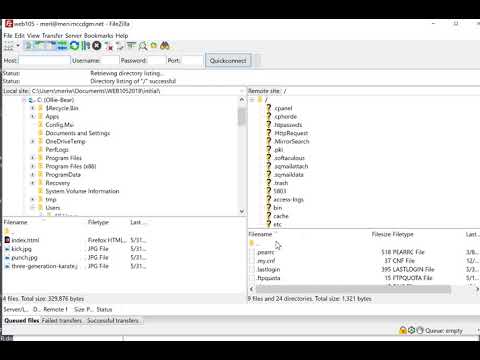Select the remote .softaculous folder
This screenshot has height=360, width=480.
click(289, 158)
